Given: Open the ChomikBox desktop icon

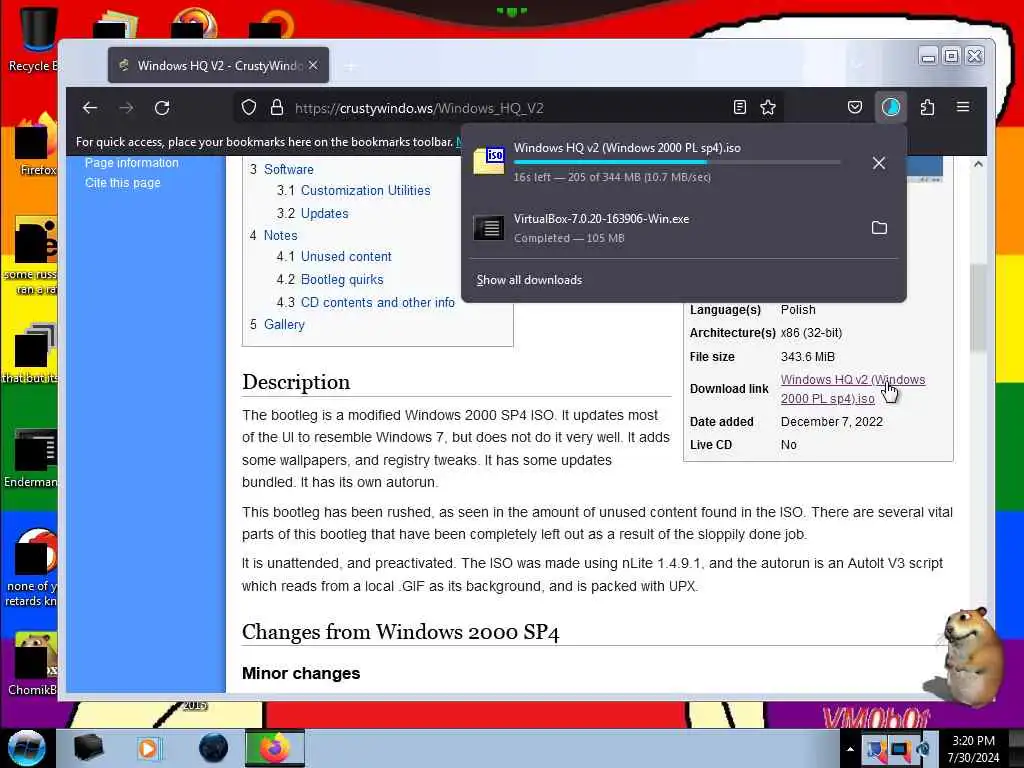Looking at the screenshot, I should (x=33, y=664).
